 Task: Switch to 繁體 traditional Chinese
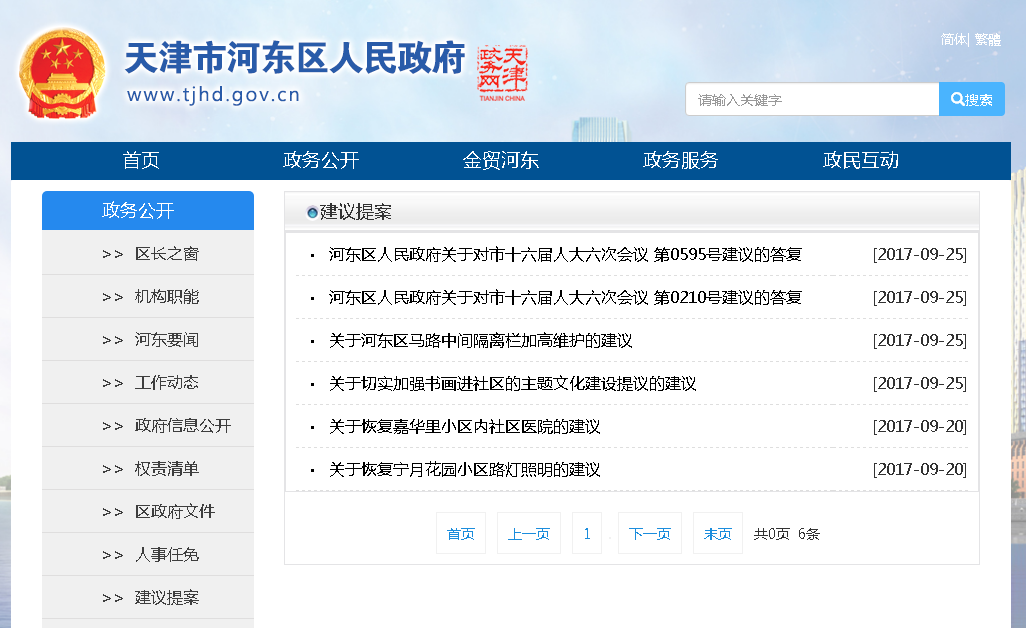(987, 39)
